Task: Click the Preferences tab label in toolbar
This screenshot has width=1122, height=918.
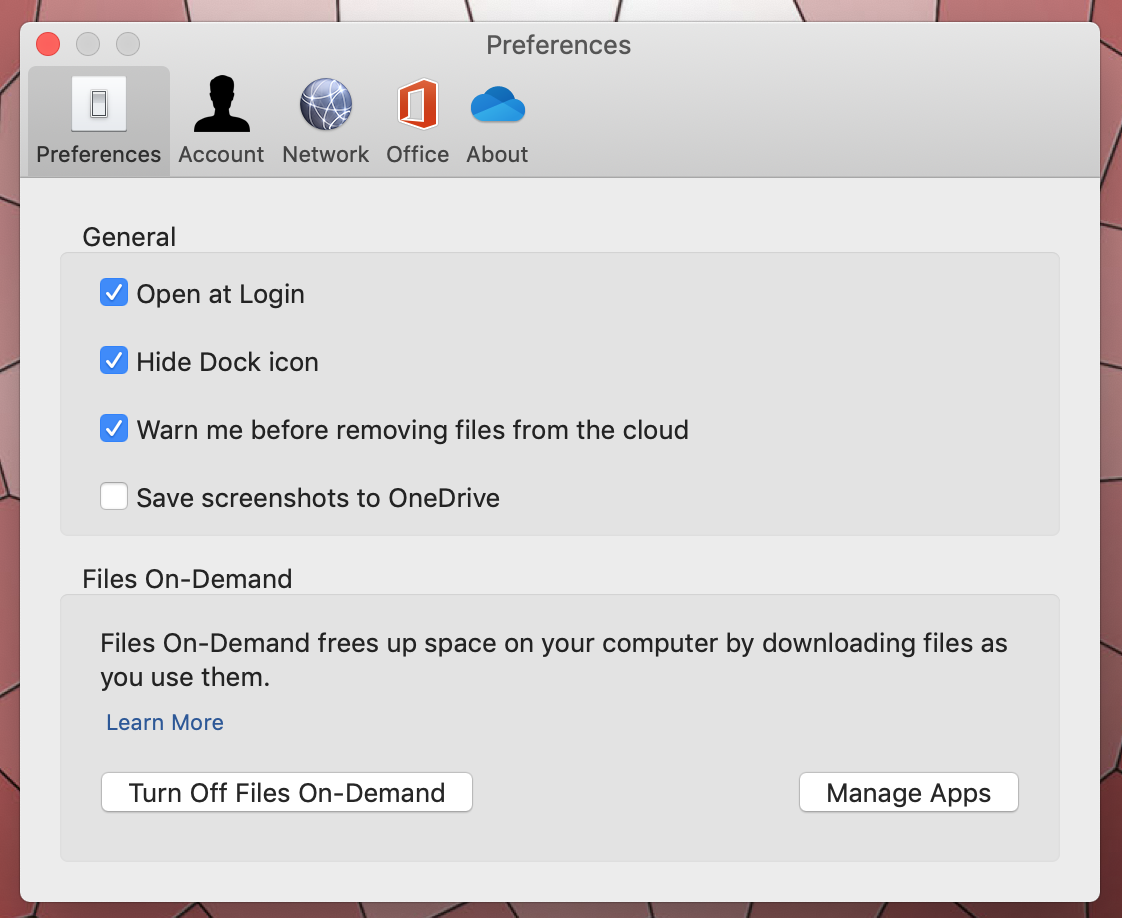Action: coord(98,155)
